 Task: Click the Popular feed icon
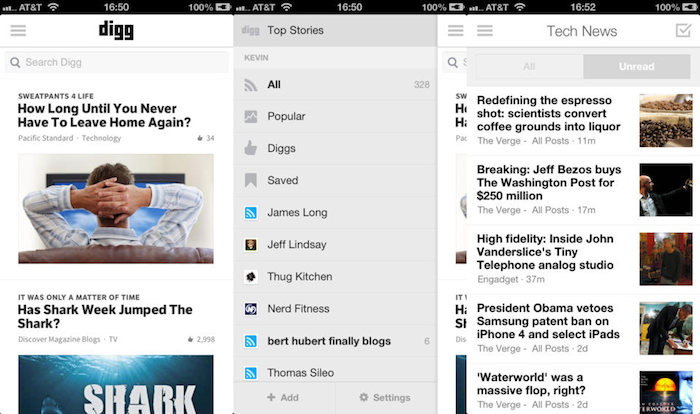point(251,117)
